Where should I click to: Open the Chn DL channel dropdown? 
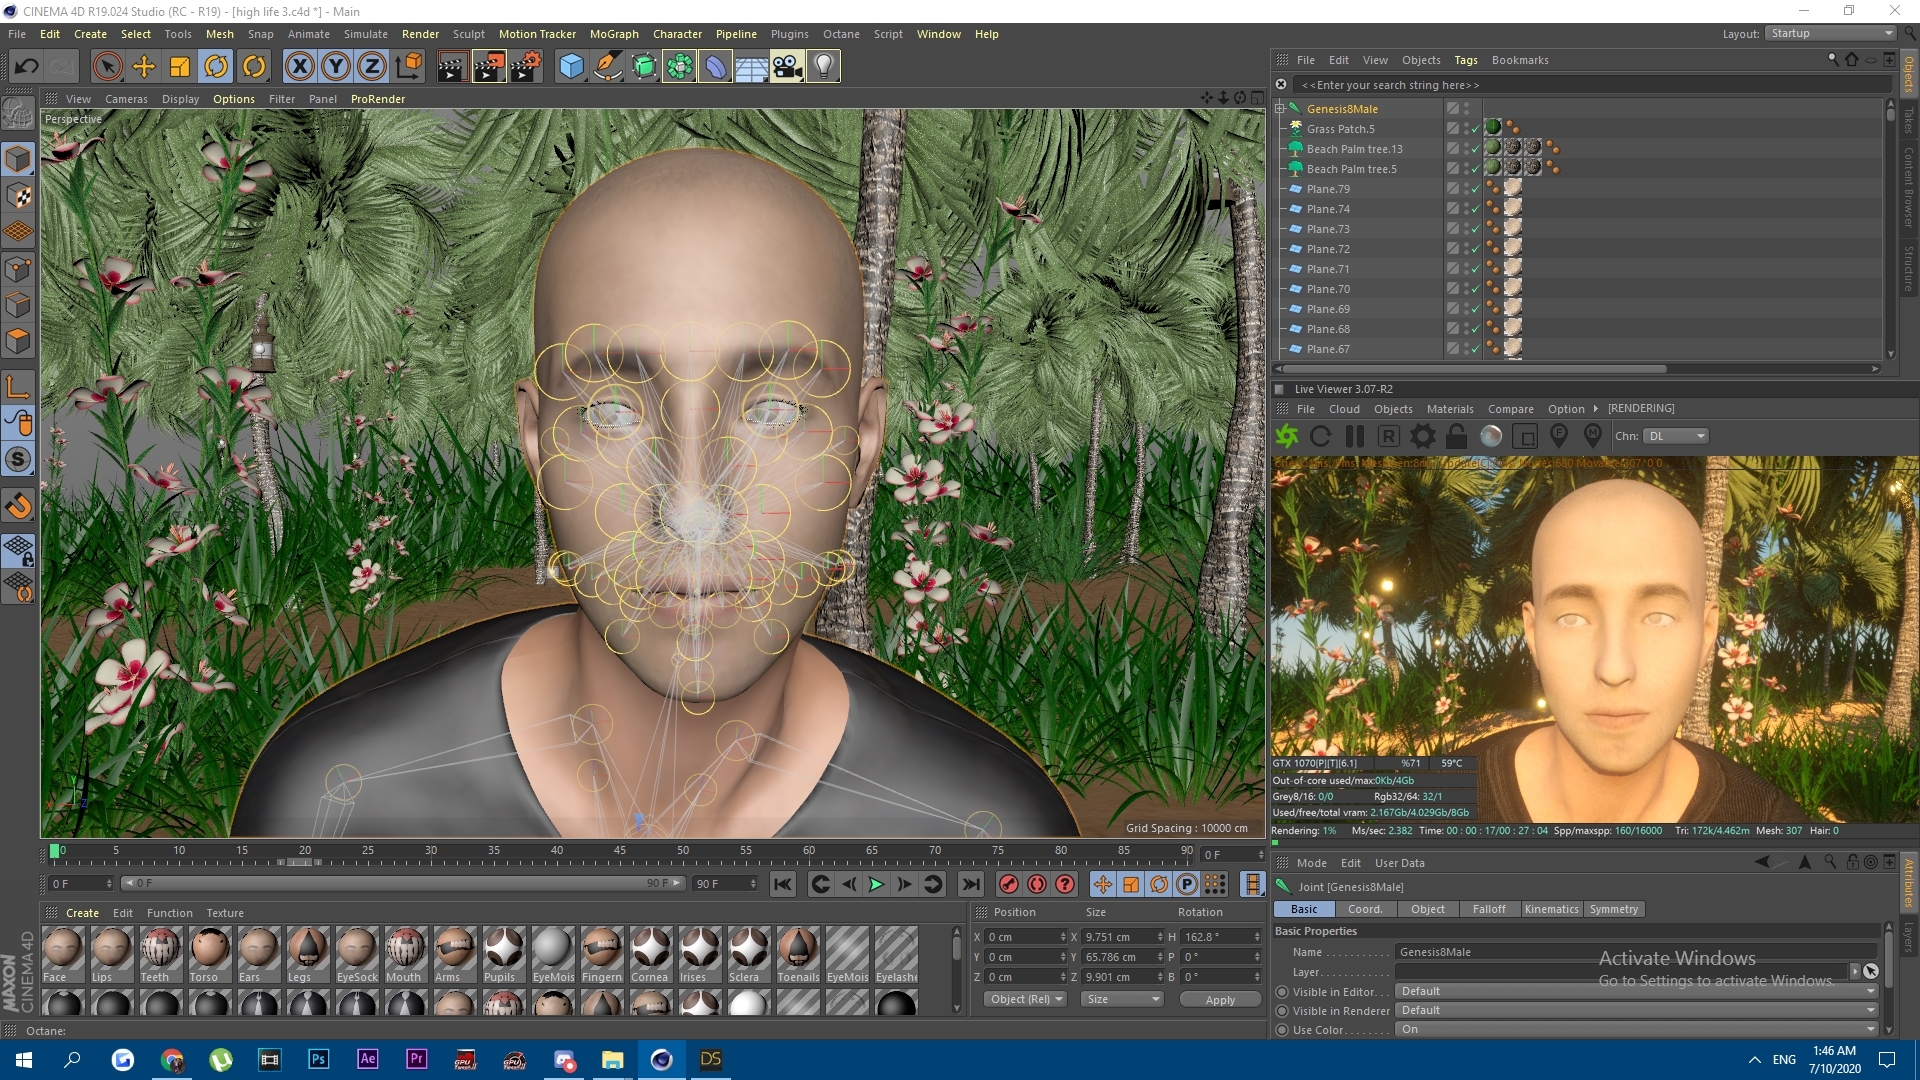pyautogui.click(x=1676, y=436)
